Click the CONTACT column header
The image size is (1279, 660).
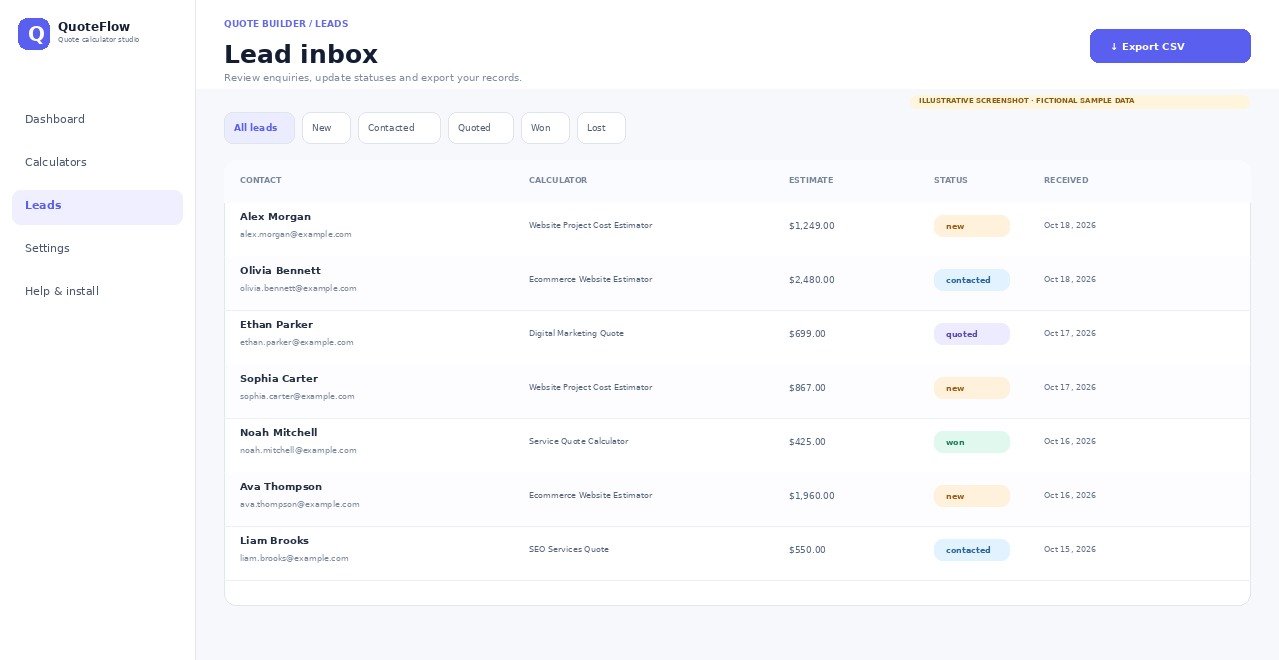click(261, 180)
